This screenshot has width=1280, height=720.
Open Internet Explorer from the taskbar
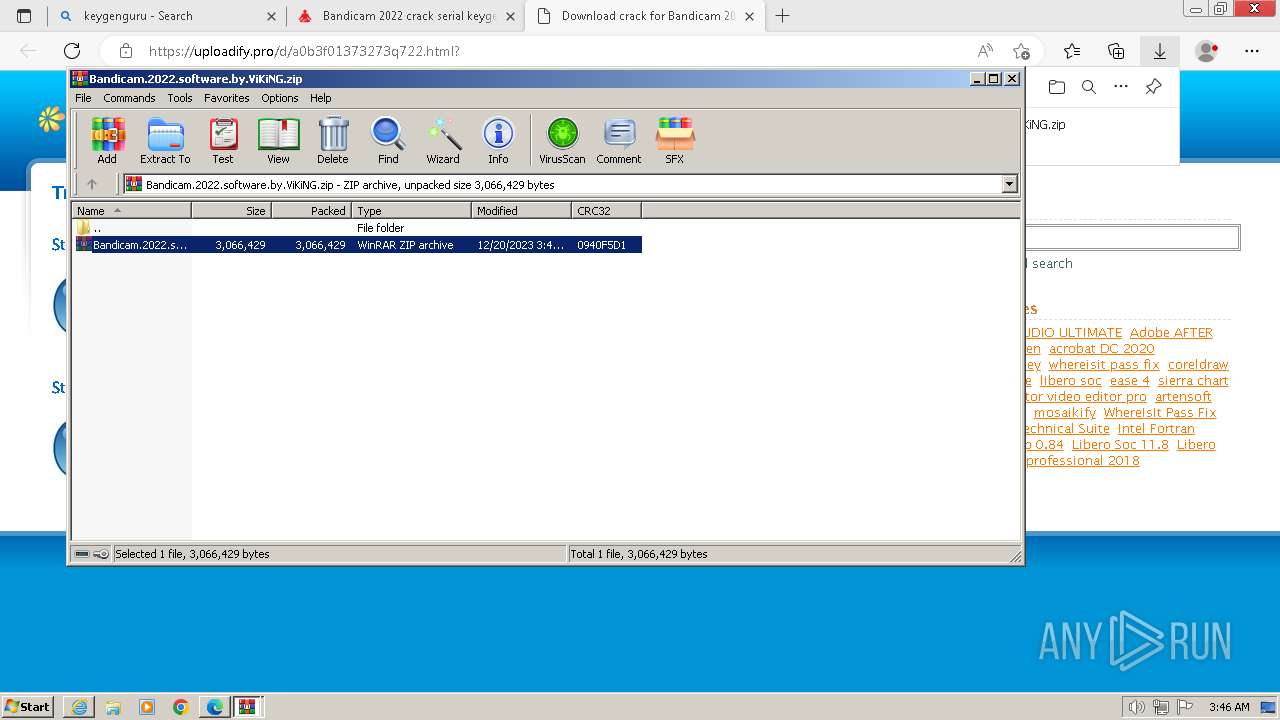[x=79, y=707]
